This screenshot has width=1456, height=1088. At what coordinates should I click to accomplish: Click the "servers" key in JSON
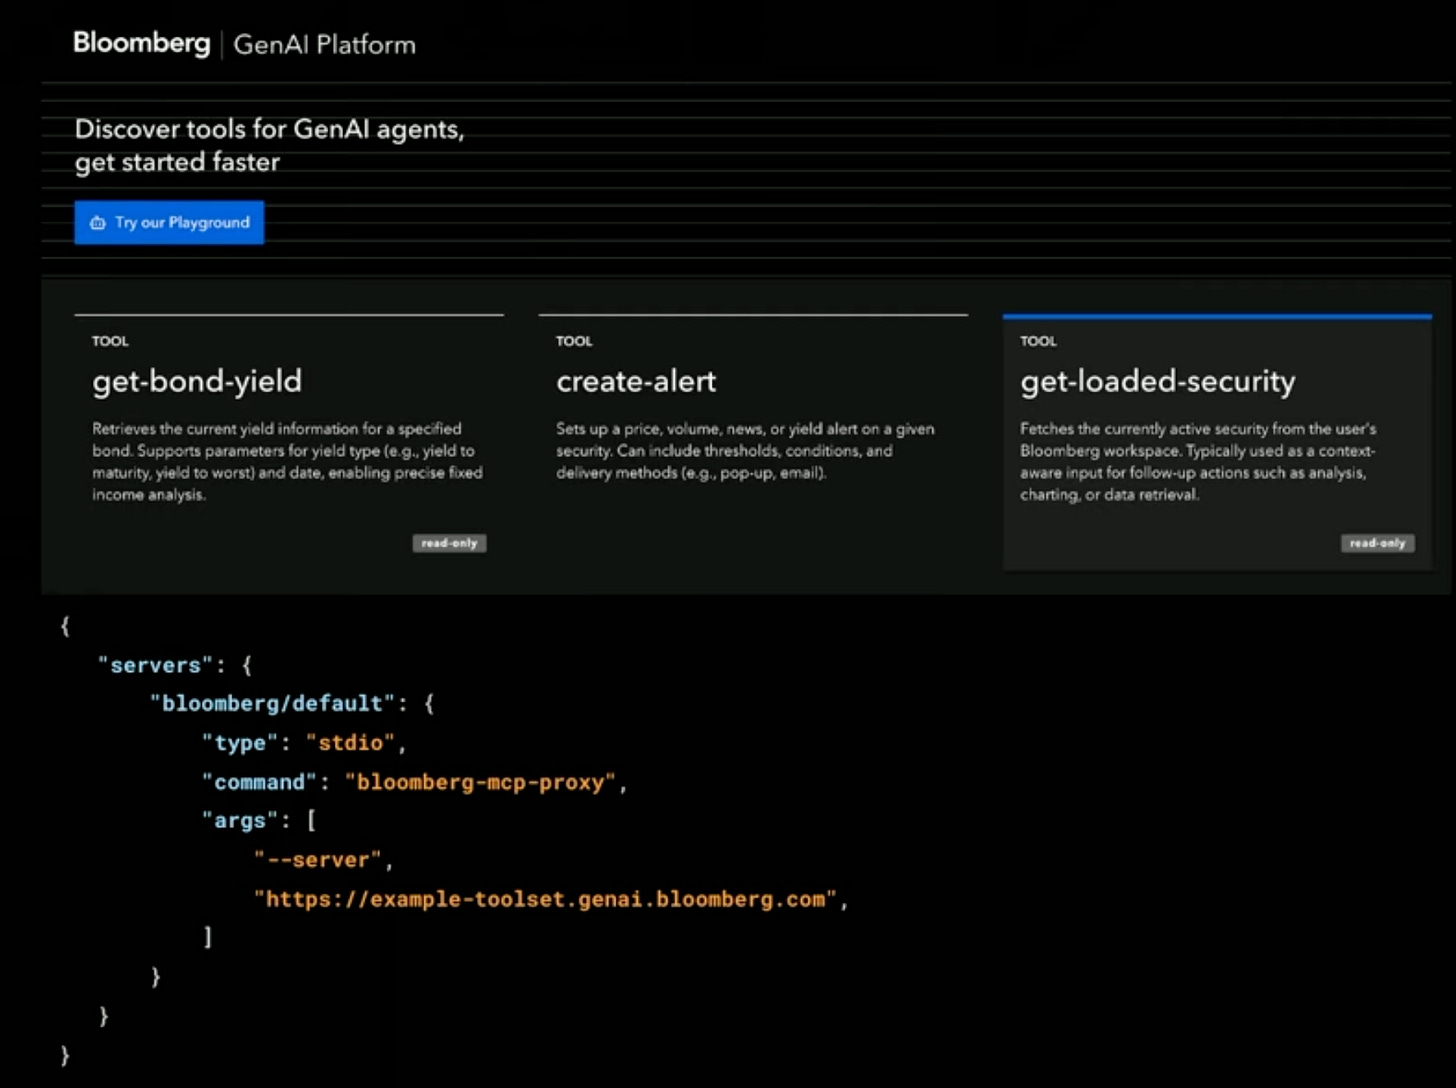[x=155, y=665]
